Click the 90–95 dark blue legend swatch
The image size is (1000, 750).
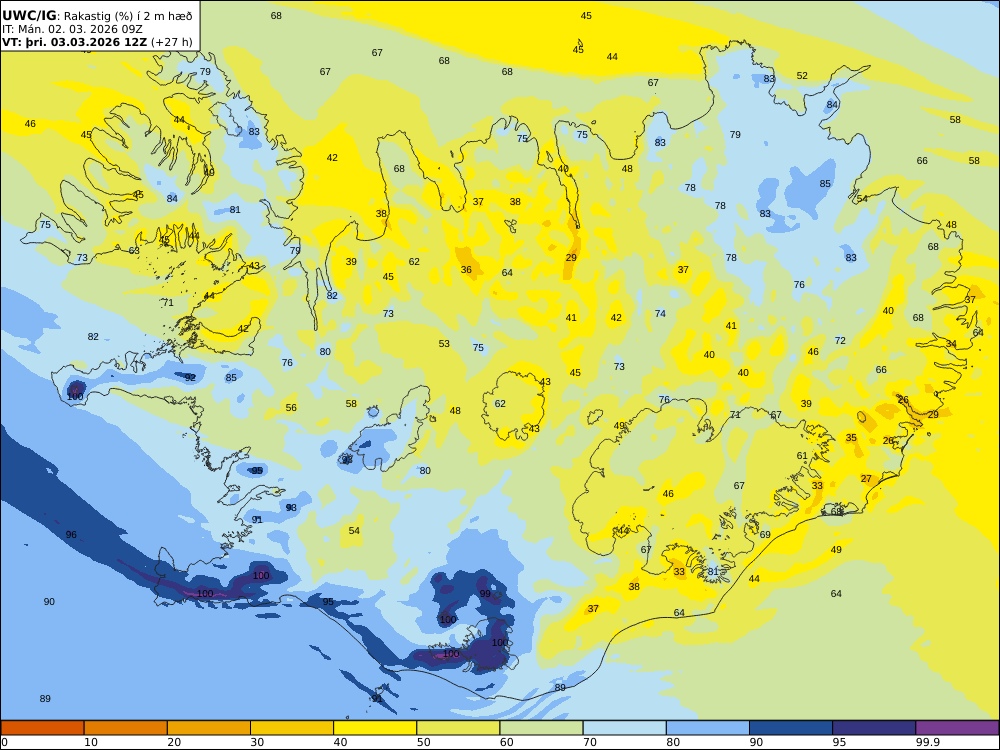(791, 728)
